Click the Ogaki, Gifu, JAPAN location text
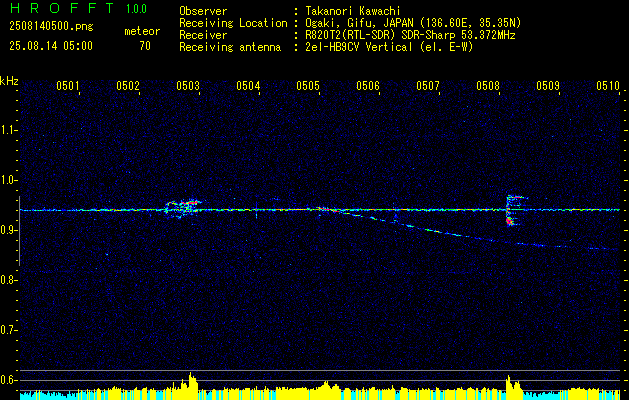 [413, 23]
